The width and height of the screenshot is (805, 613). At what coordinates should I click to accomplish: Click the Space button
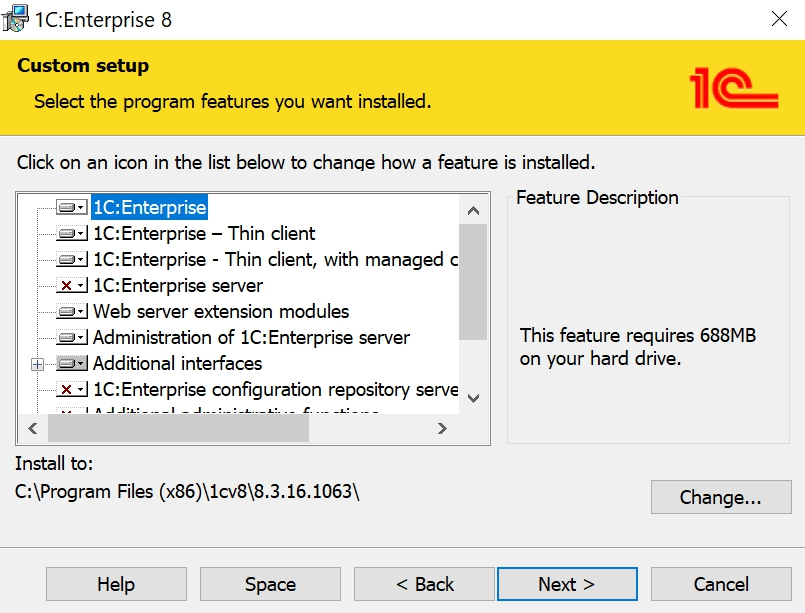(x=270, y=584)
